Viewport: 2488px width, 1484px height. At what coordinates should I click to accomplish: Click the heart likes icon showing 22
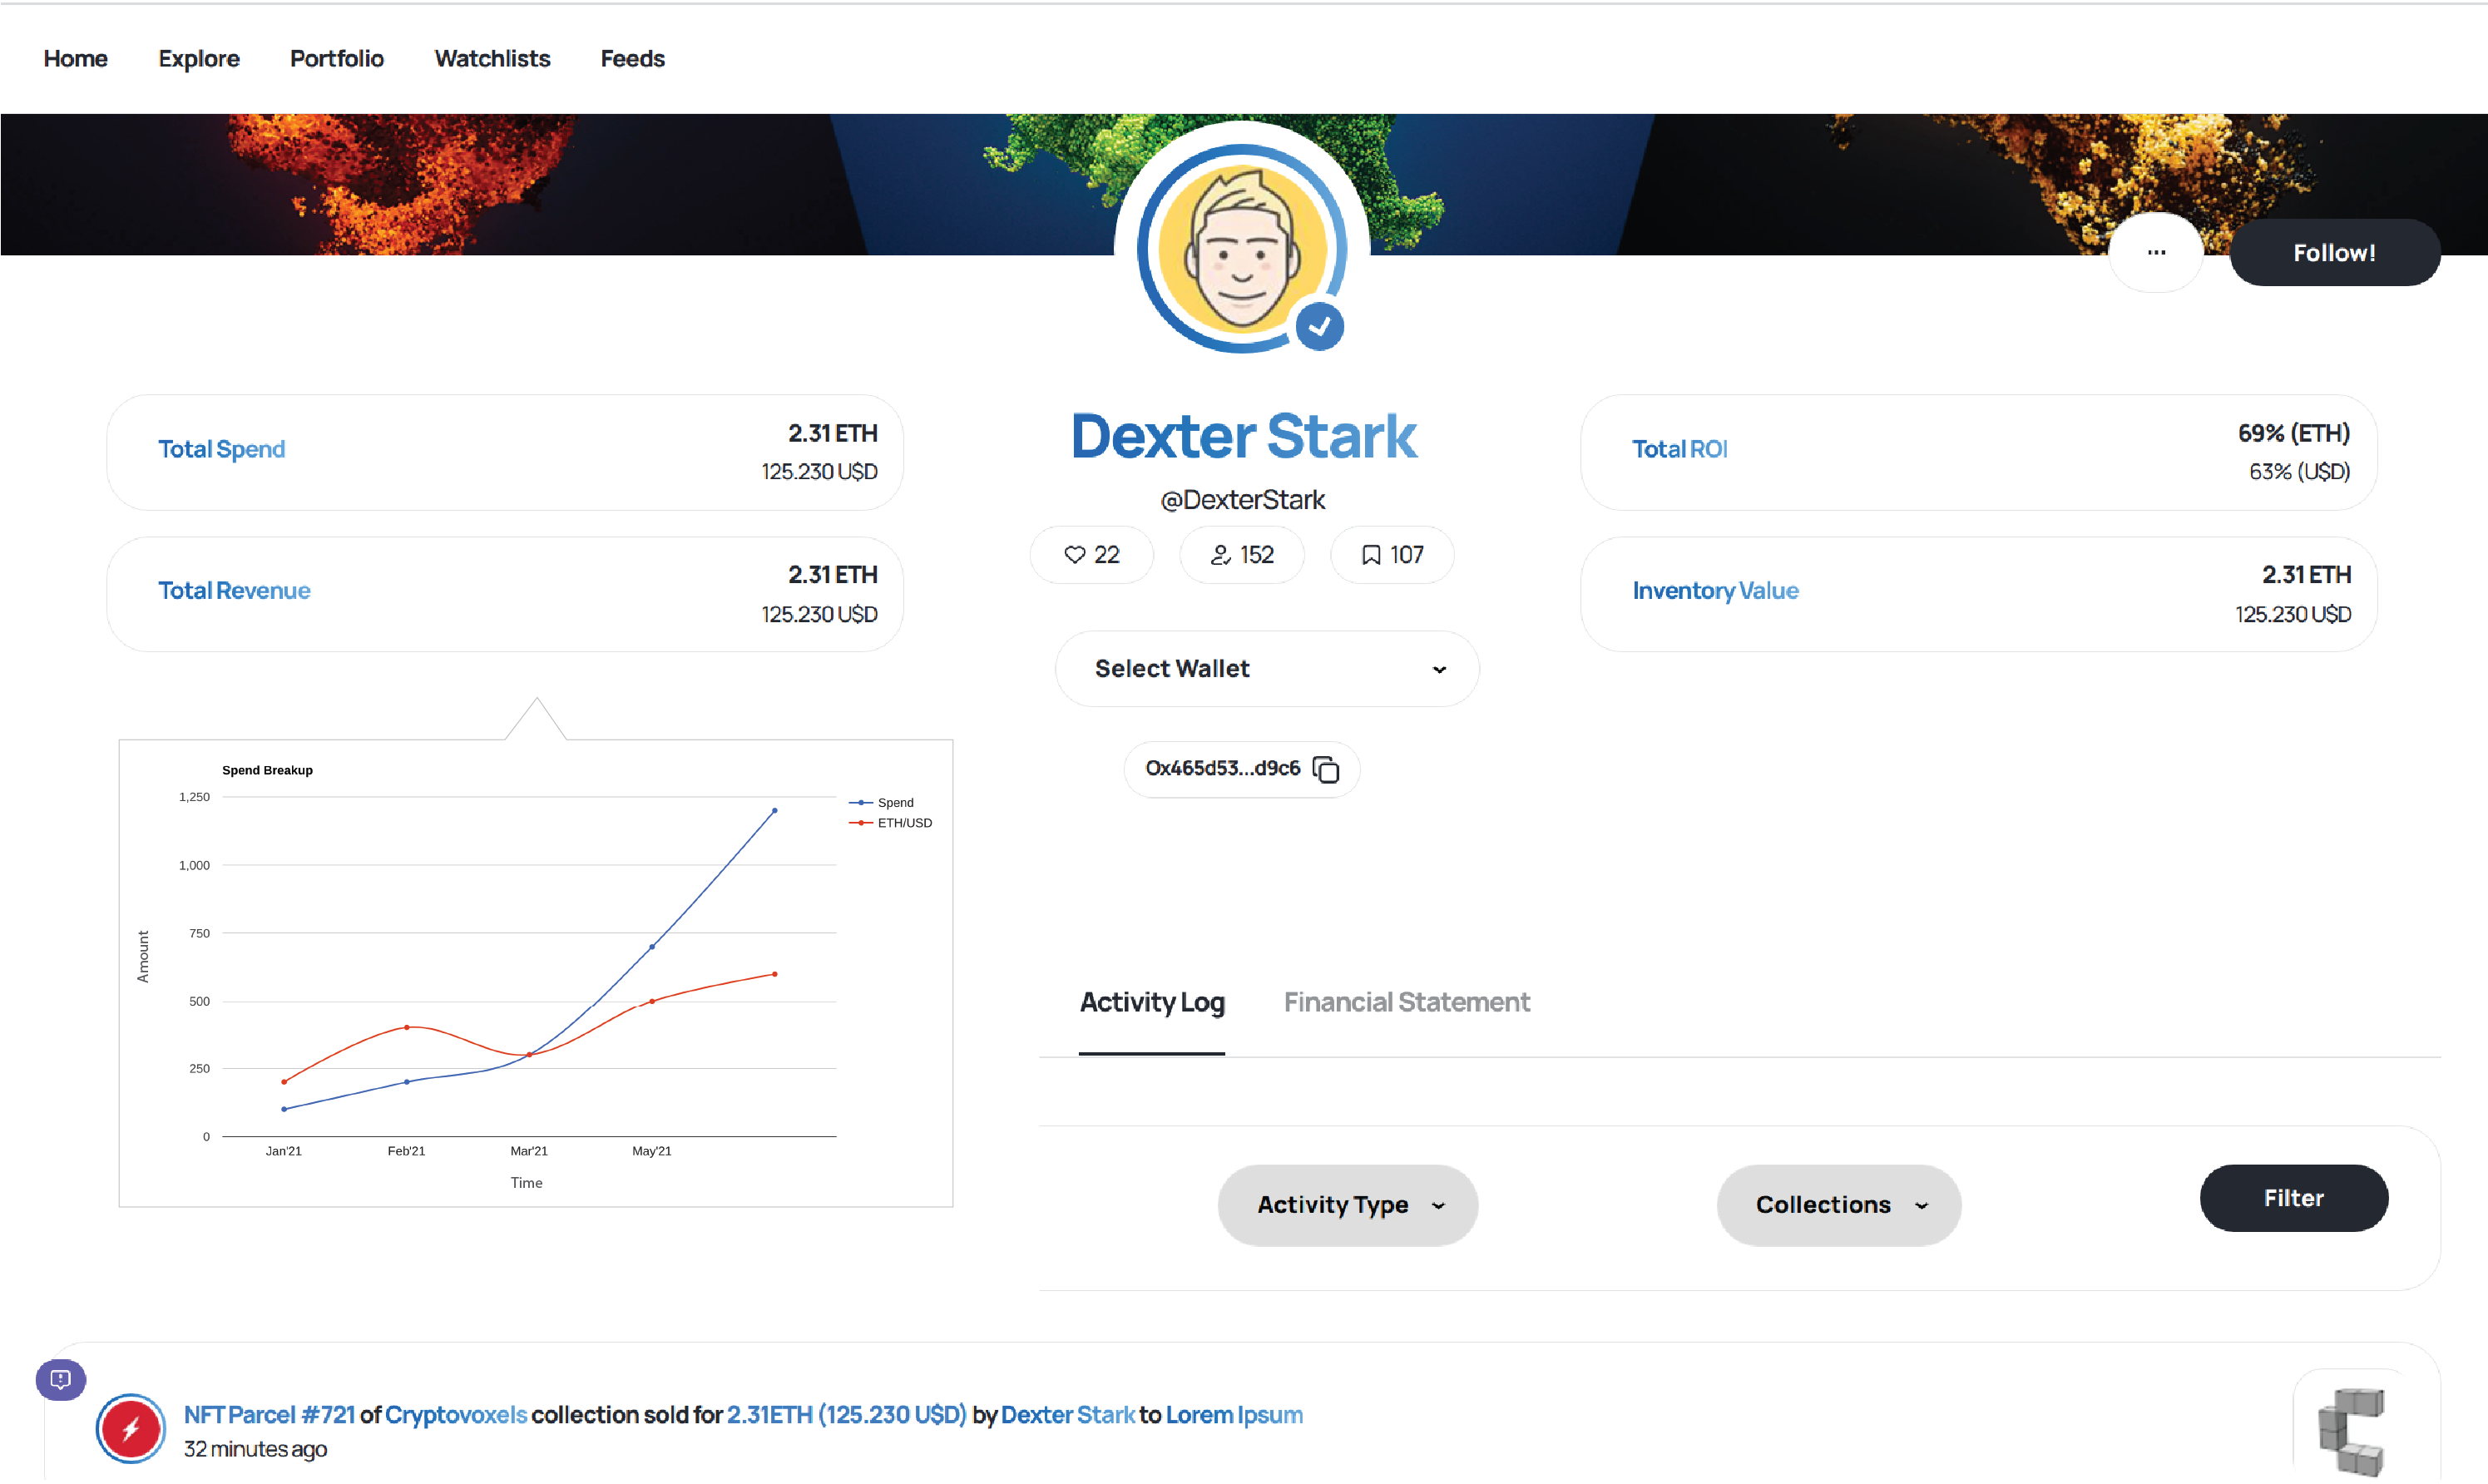pyautogui.click(x=1075, y=555)
